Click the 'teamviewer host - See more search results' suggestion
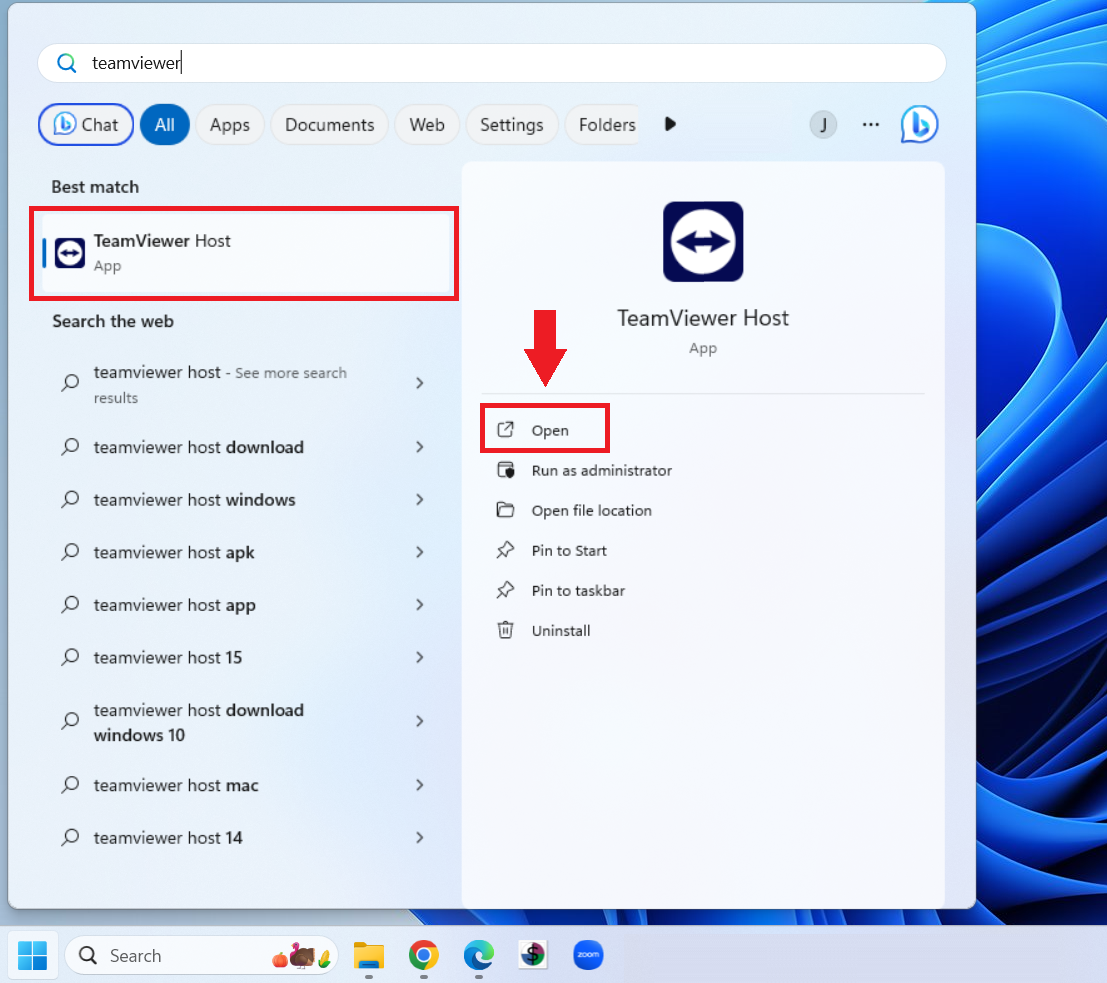Viewport: 1107px width, 983px height. coord(244,384)
